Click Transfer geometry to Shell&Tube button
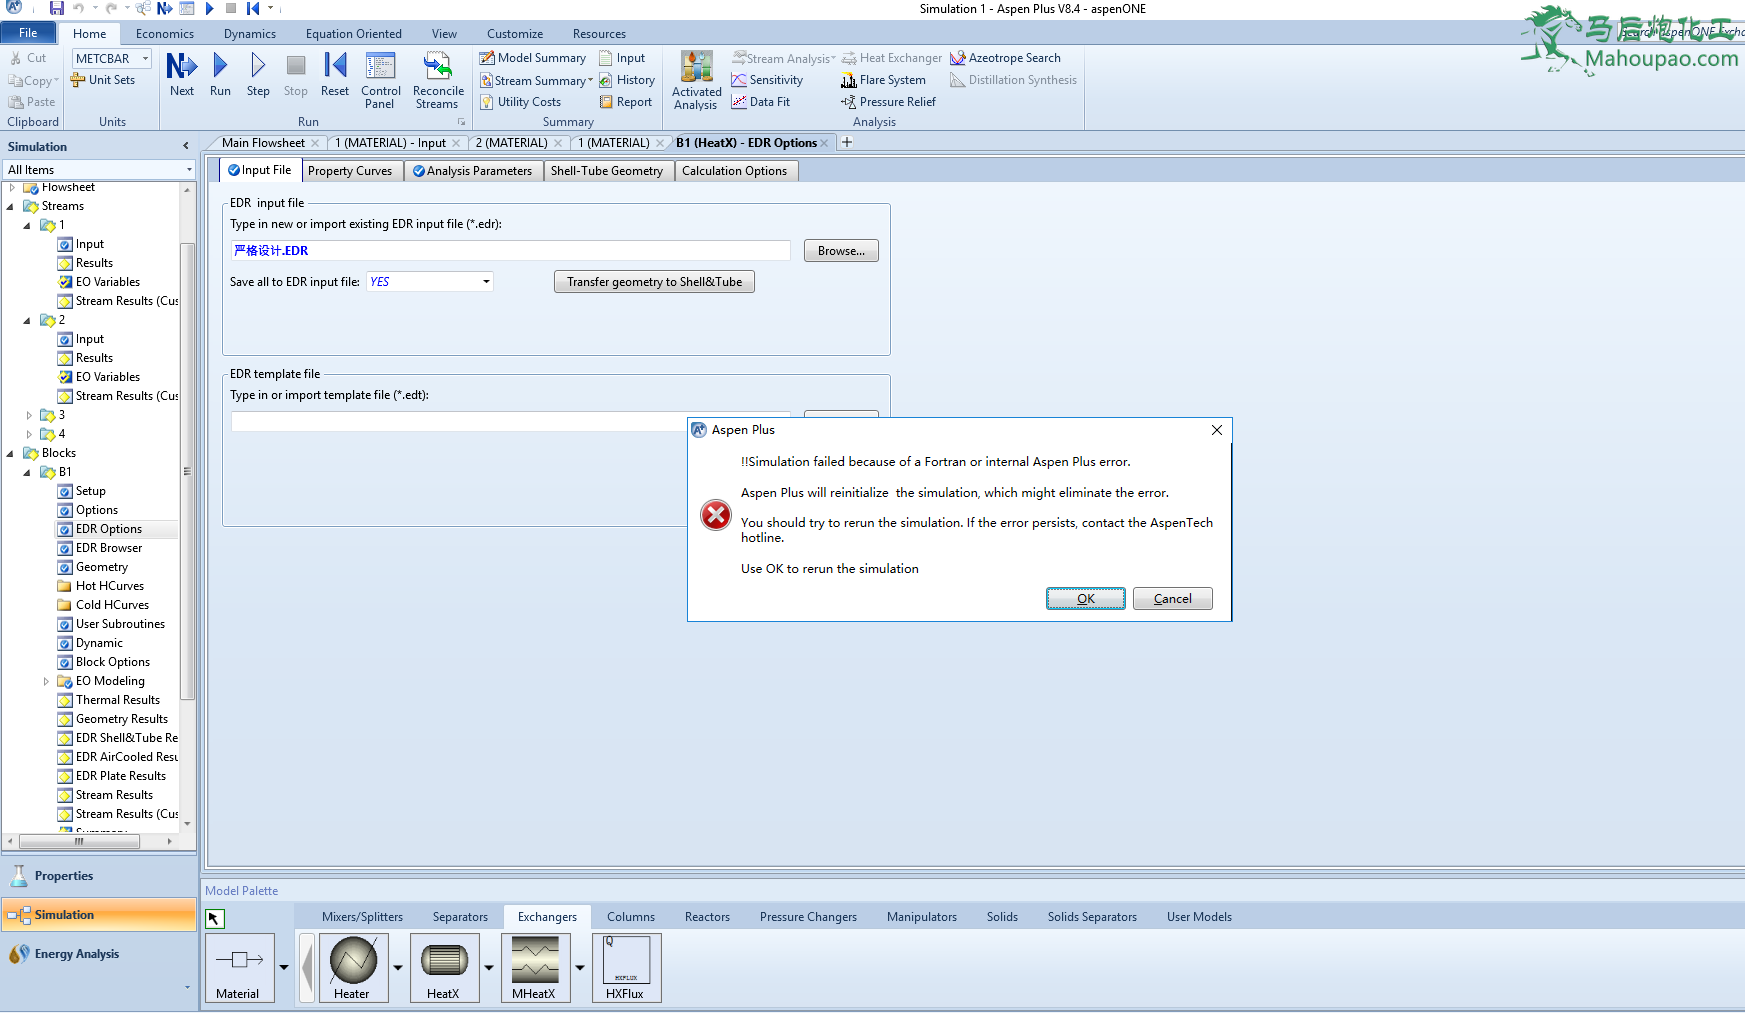 click(x=654, y=282)
